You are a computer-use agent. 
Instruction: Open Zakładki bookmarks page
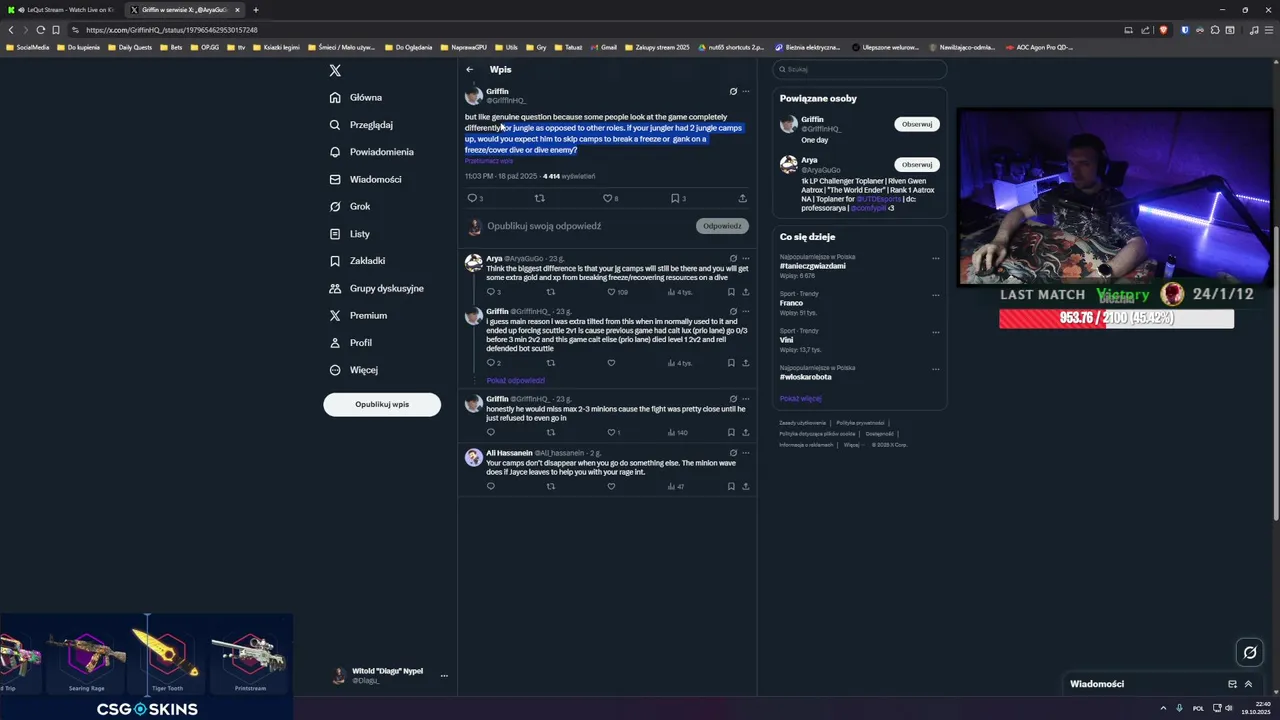tap(357, 260)
